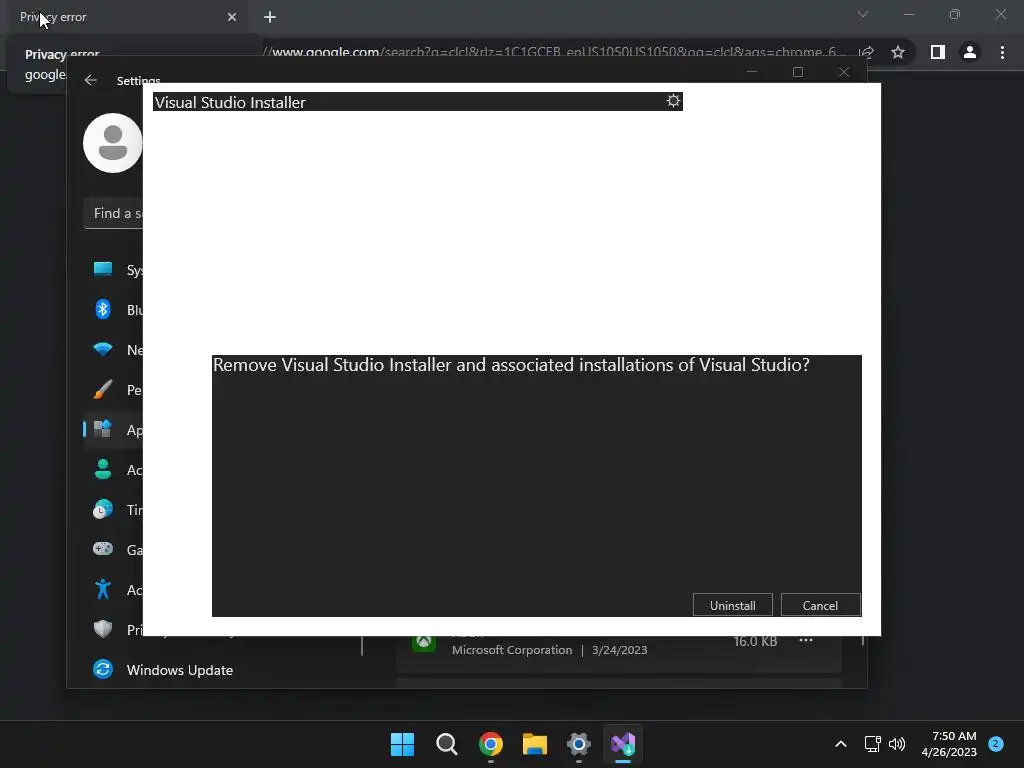Open System settings monitor icon
Viewport: 1024px width, 768px height.
103,269
